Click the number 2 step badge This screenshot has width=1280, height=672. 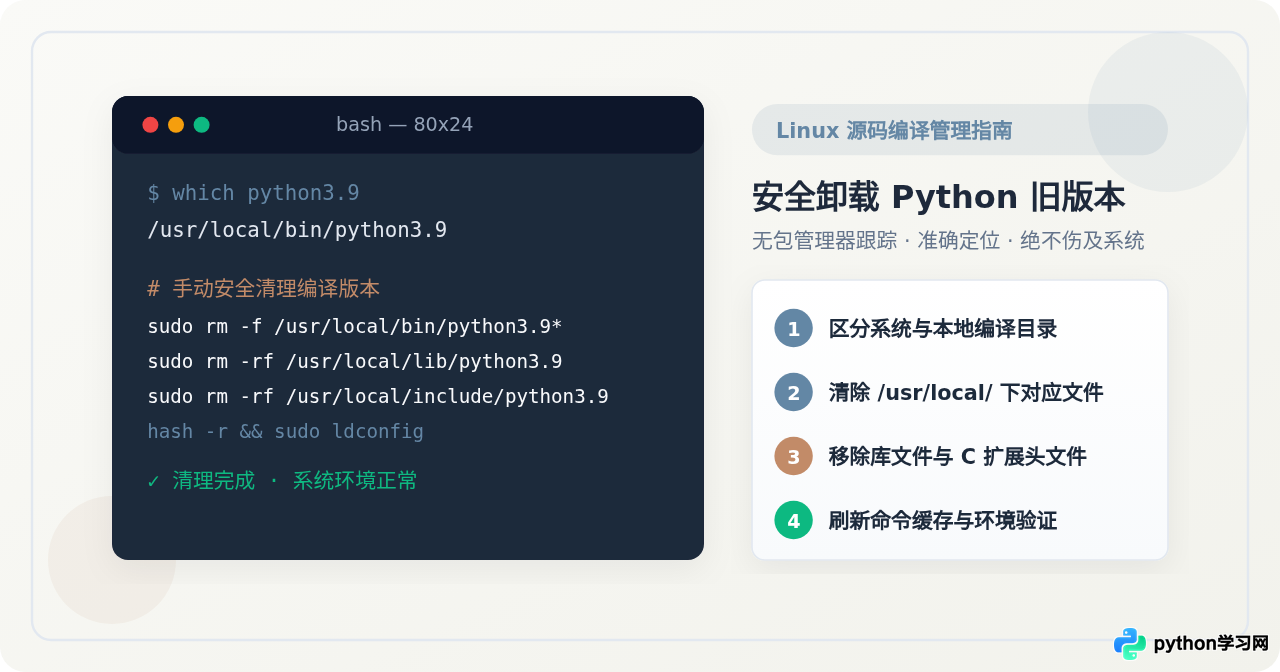794,392
